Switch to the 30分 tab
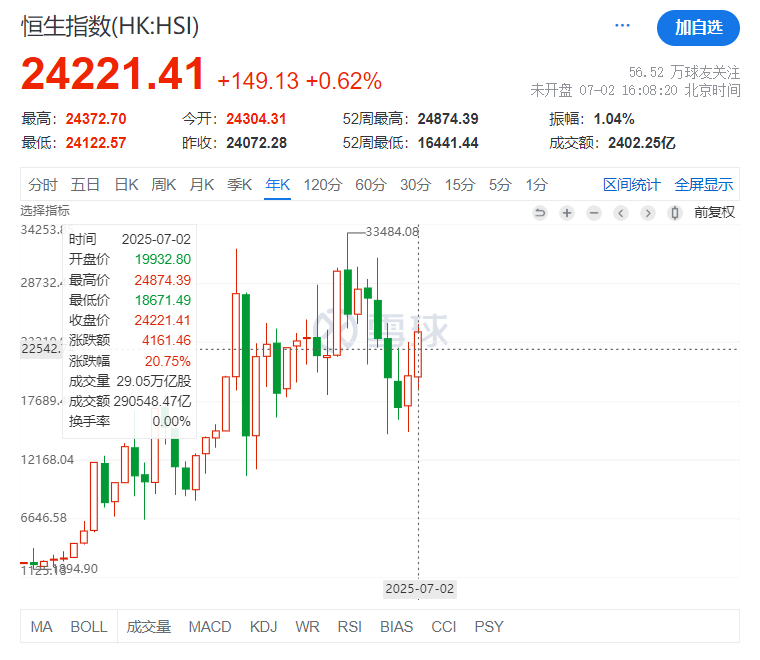The height and width of the screenshot is (660, 760). click(x=415, y=185)
